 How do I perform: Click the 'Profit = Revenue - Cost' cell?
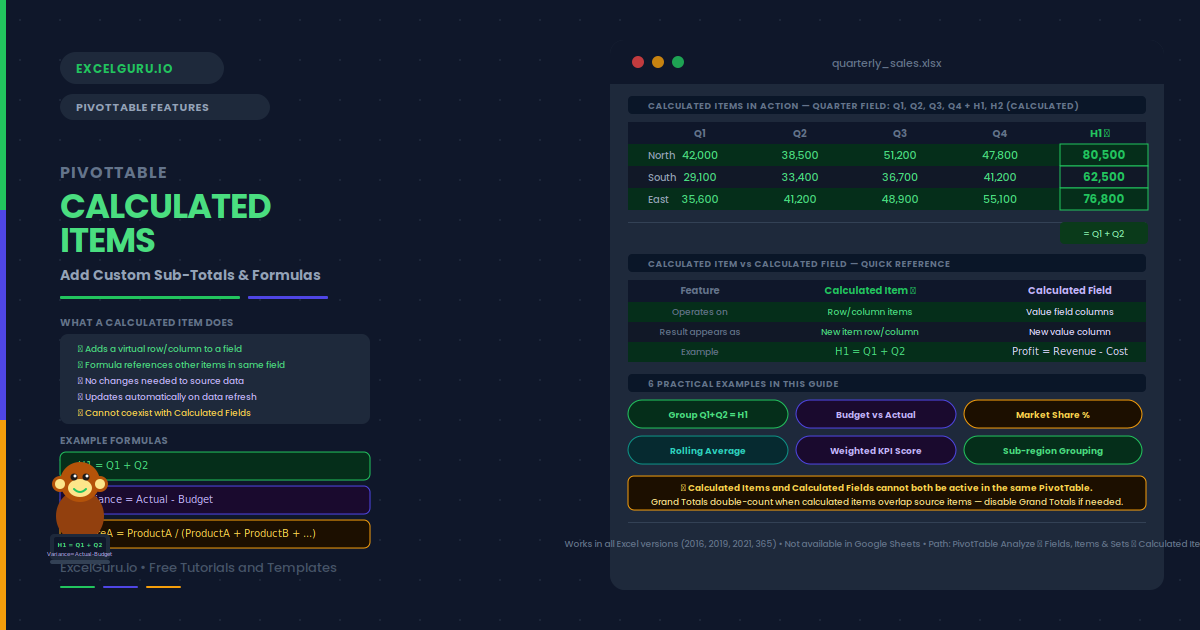[1070, 352]
